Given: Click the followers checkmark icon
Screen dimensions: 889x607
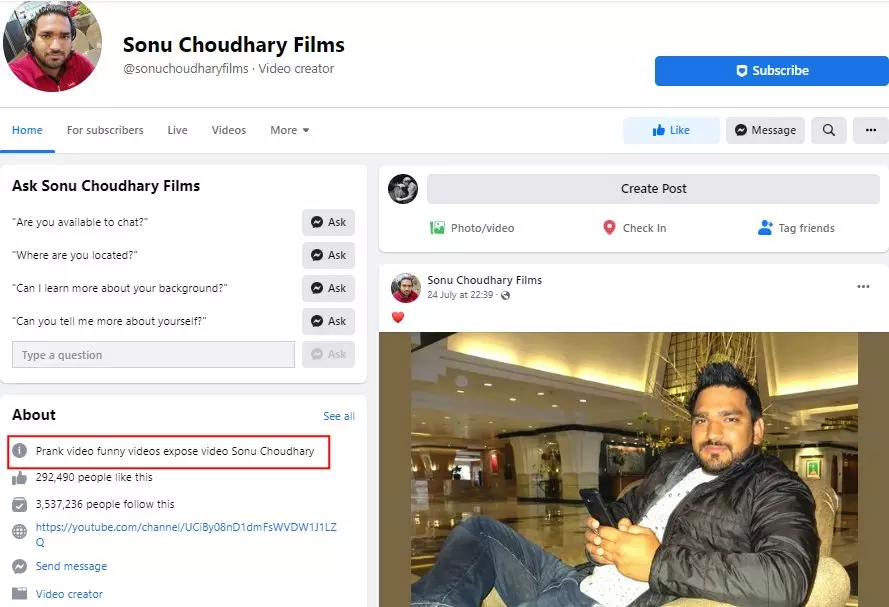Looking at the screenshot, I should coord(19,504).
